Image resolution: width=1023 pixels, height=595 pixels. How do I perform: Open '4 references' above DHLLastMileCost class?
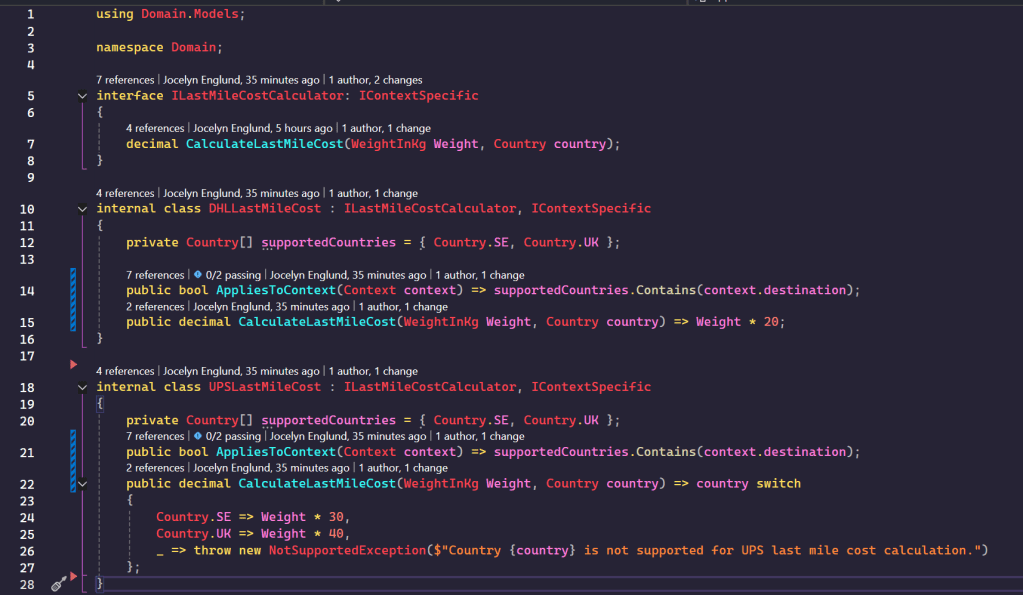[125, 193]
